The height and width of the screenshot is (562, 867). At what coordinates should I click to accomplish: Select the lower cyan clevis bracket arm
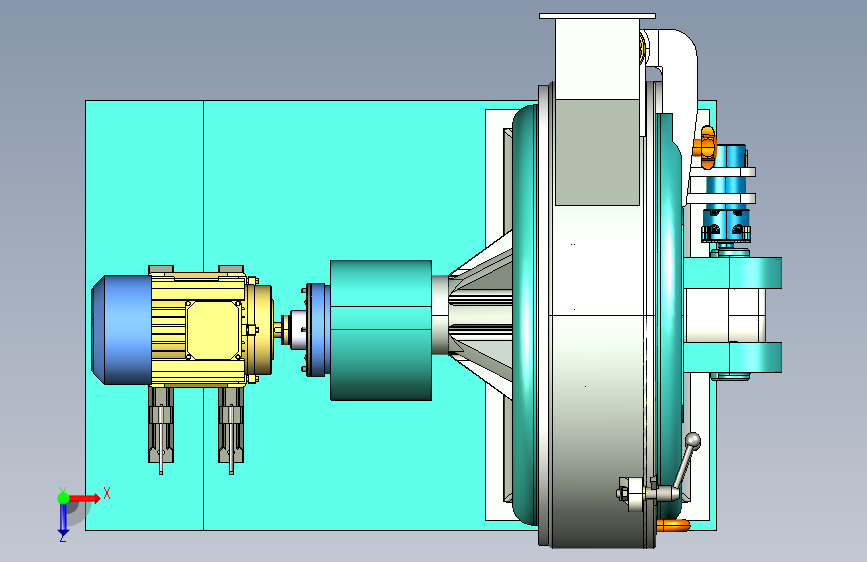coord(733,357)
